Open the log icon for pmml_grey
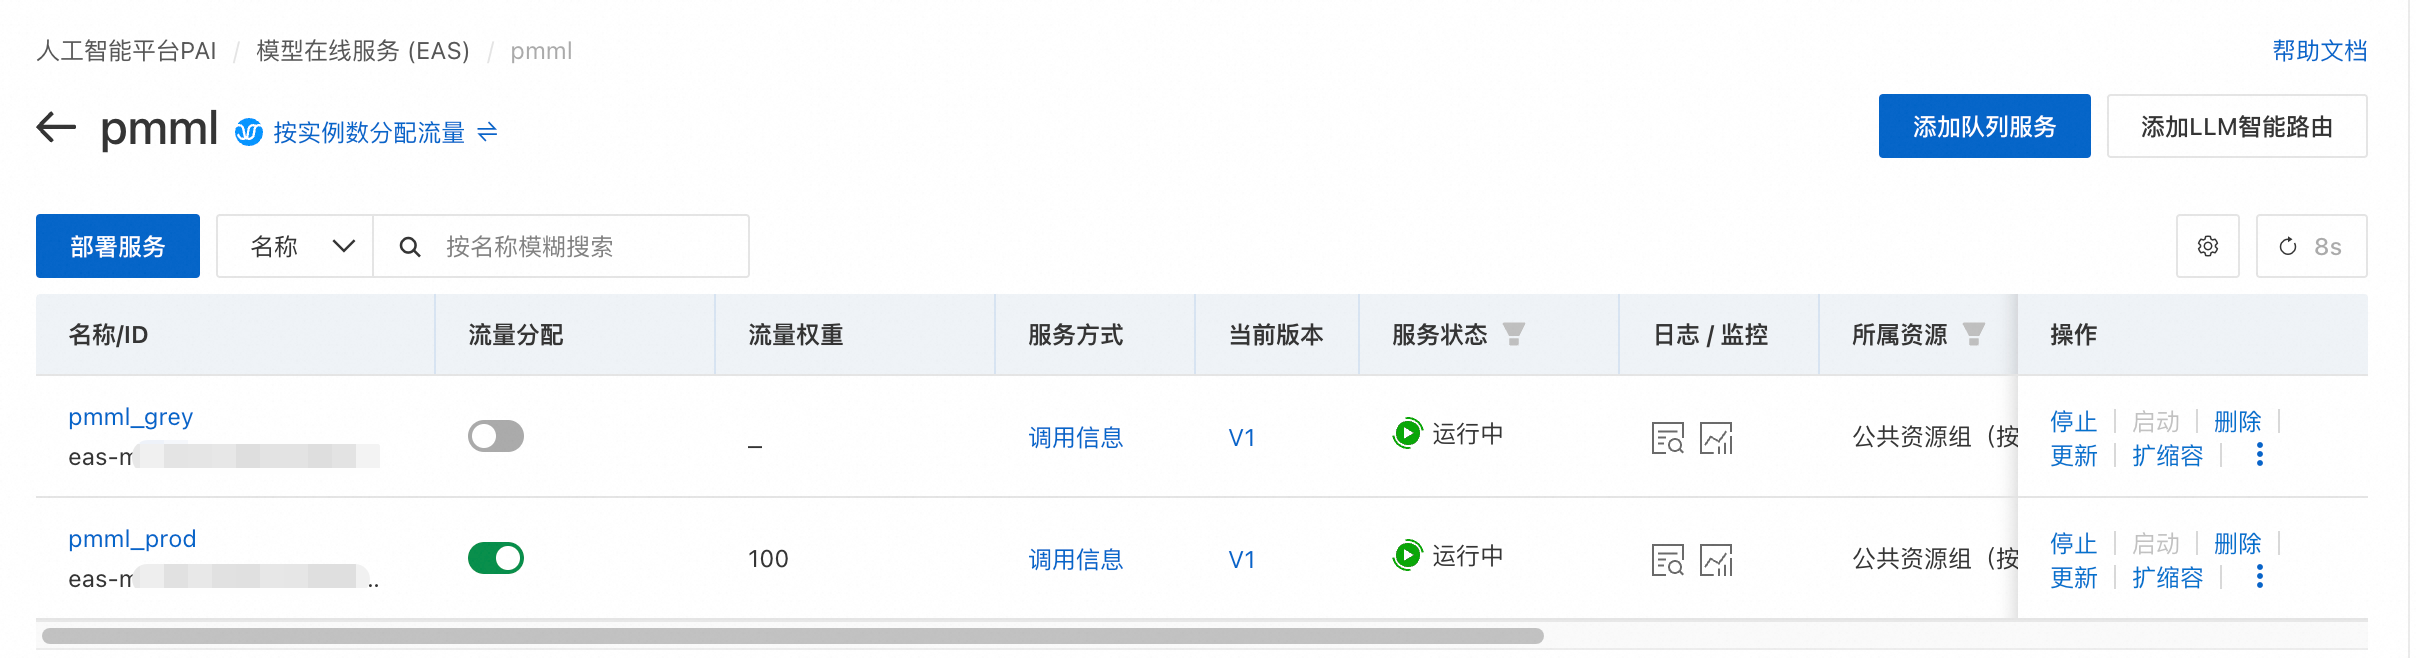This screenshot has height=658, width=2416. (x=1667, y=438)
